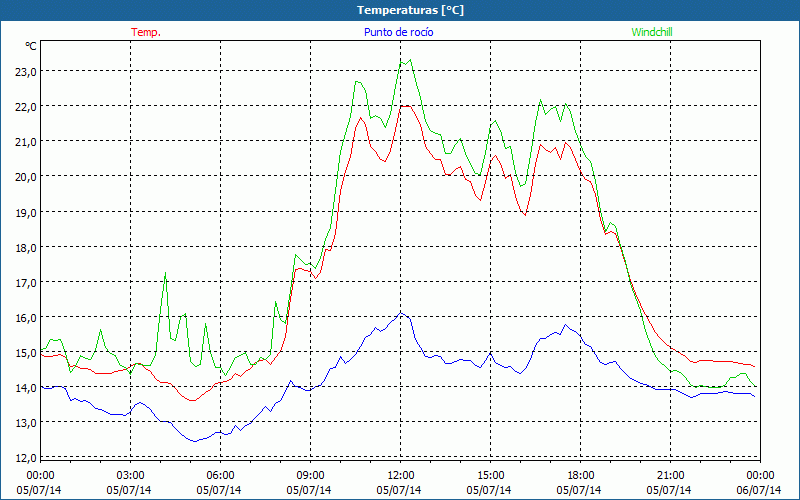Viewport: 800px width, 500px height.
Task: Click the 03:00 time axis label
Action: coord(130,475)
